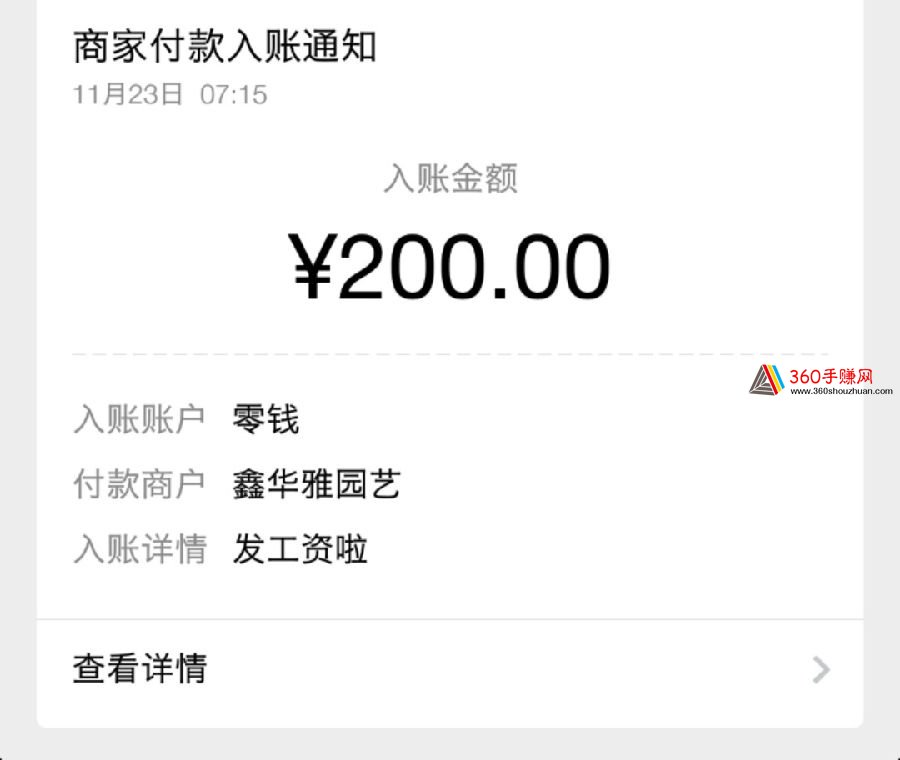Click the 发工资啦 detail text
This screenshot has height=760, width=900.
click(300, 549)
